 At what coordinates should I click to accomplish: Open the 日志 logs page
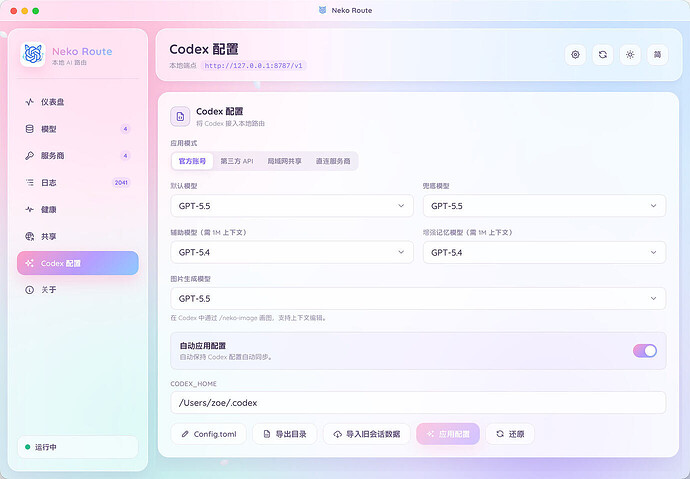(78, 183)
